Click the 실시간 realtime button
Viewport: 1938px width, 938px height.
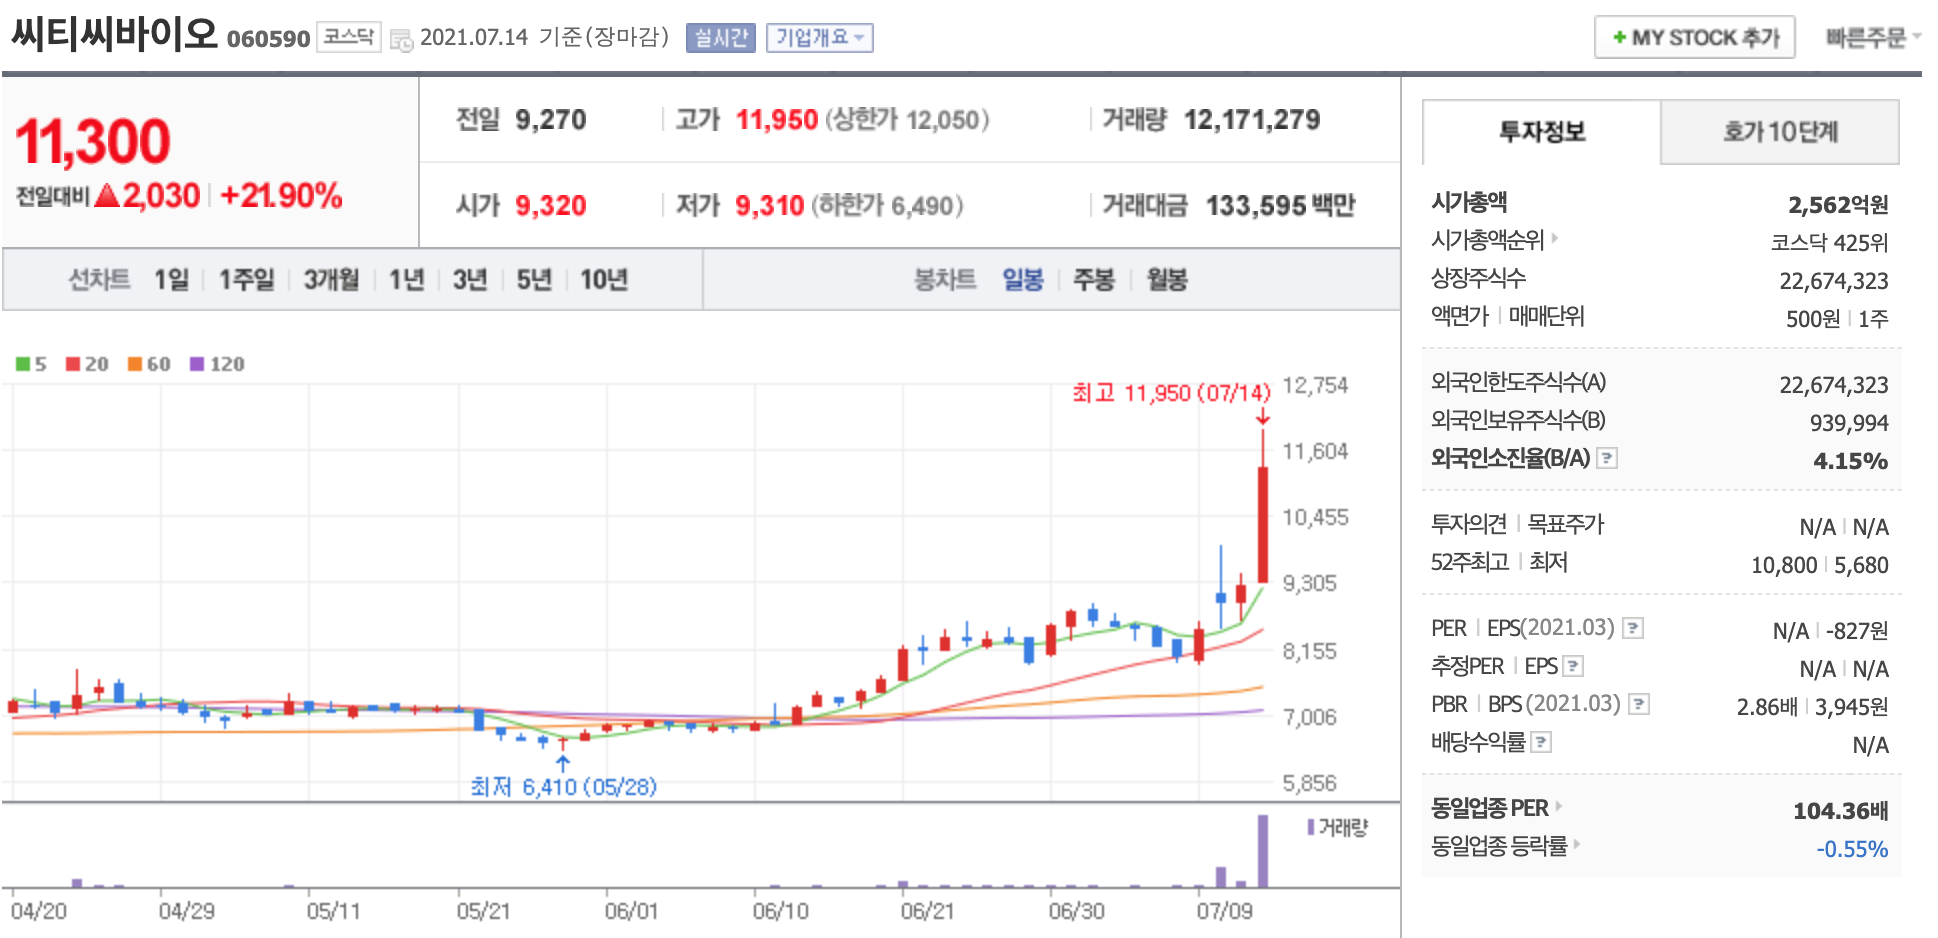[720, 38]
